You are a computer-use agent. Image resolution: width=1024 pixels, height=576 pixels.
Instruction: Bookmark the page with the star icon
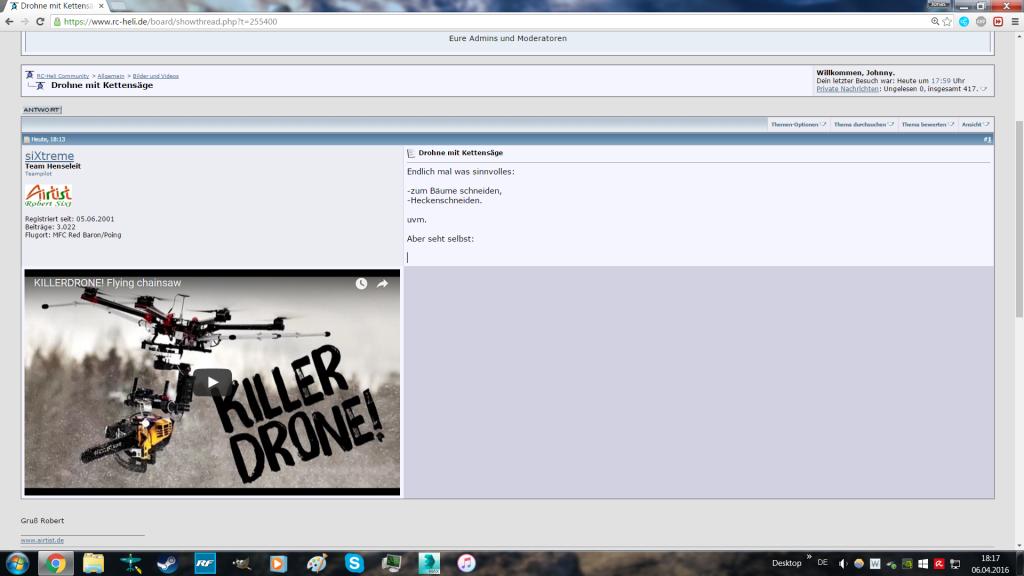(946, 21)
